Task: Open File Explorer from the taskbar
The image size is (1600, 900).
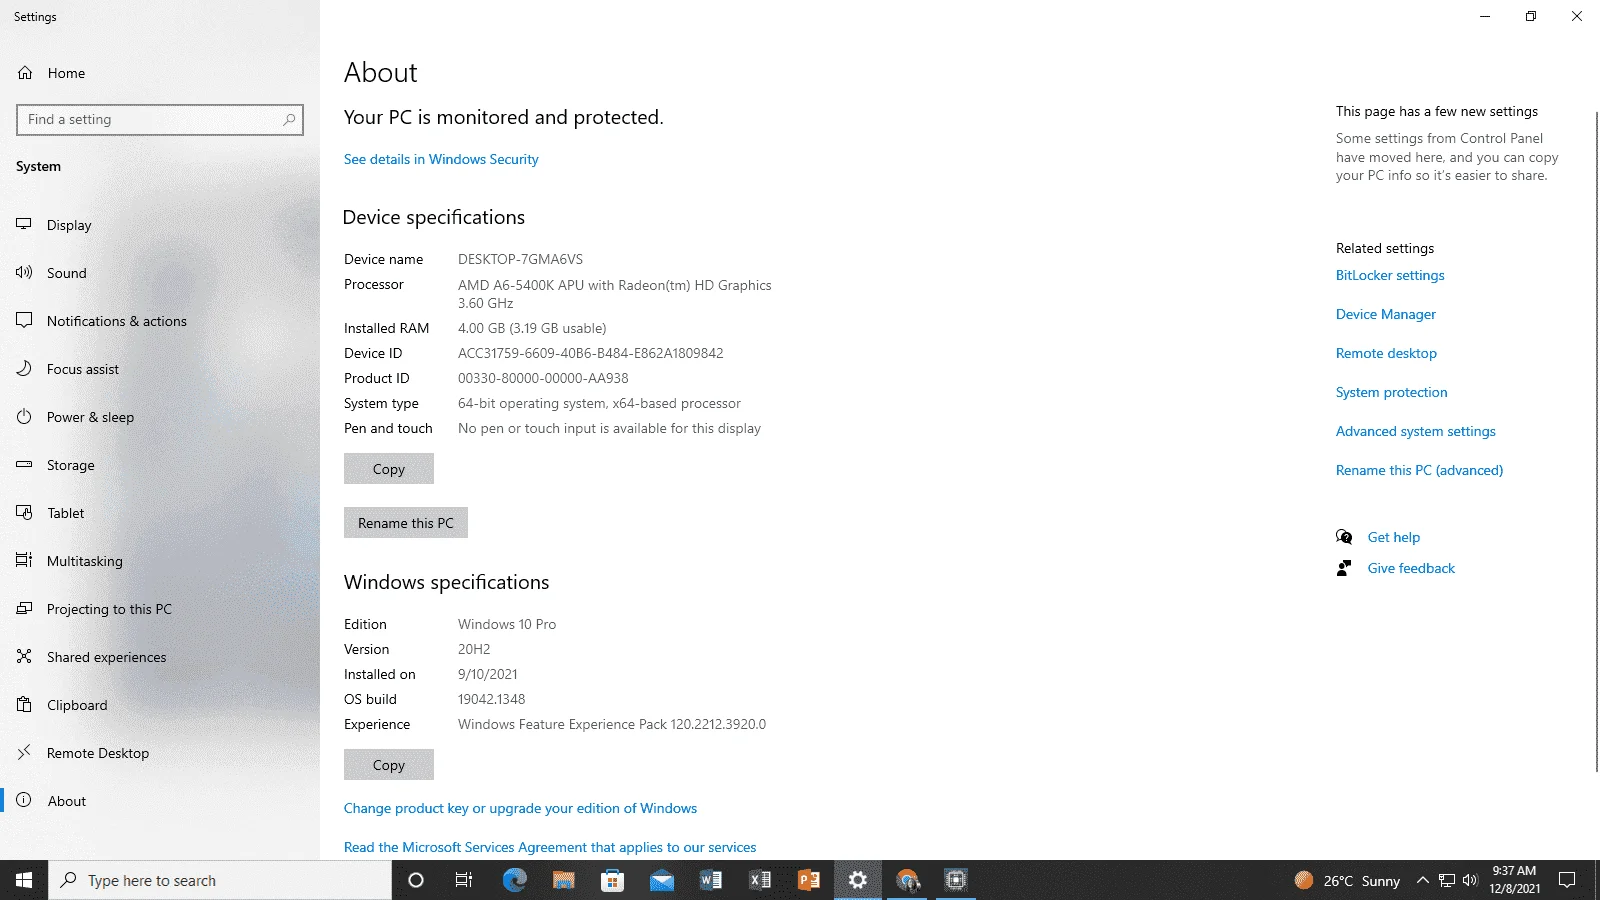Action: click(x=563, y=880)
